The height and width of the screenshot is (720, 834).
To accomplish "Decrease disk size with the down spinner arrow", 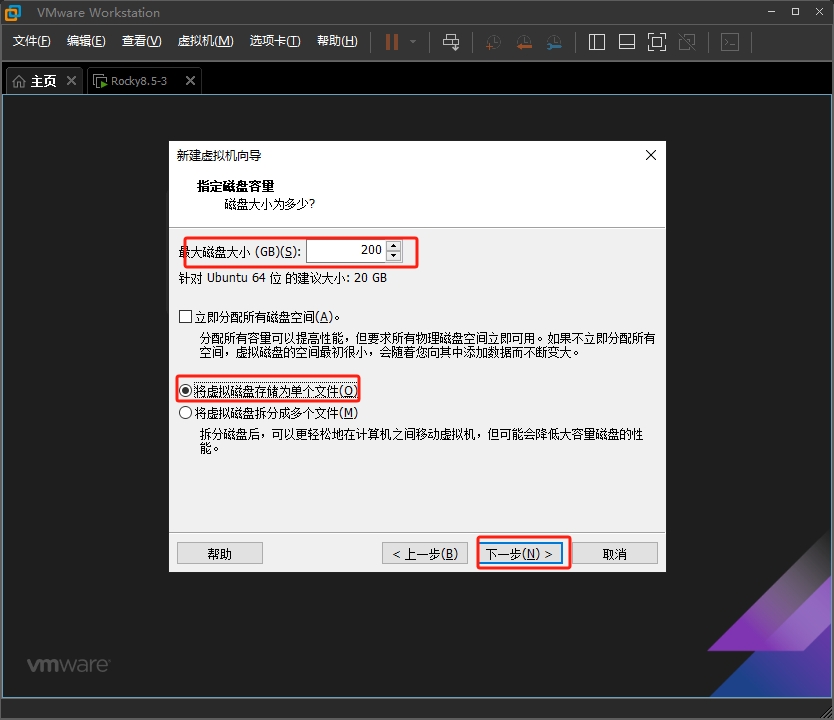I will click(394, 256).
